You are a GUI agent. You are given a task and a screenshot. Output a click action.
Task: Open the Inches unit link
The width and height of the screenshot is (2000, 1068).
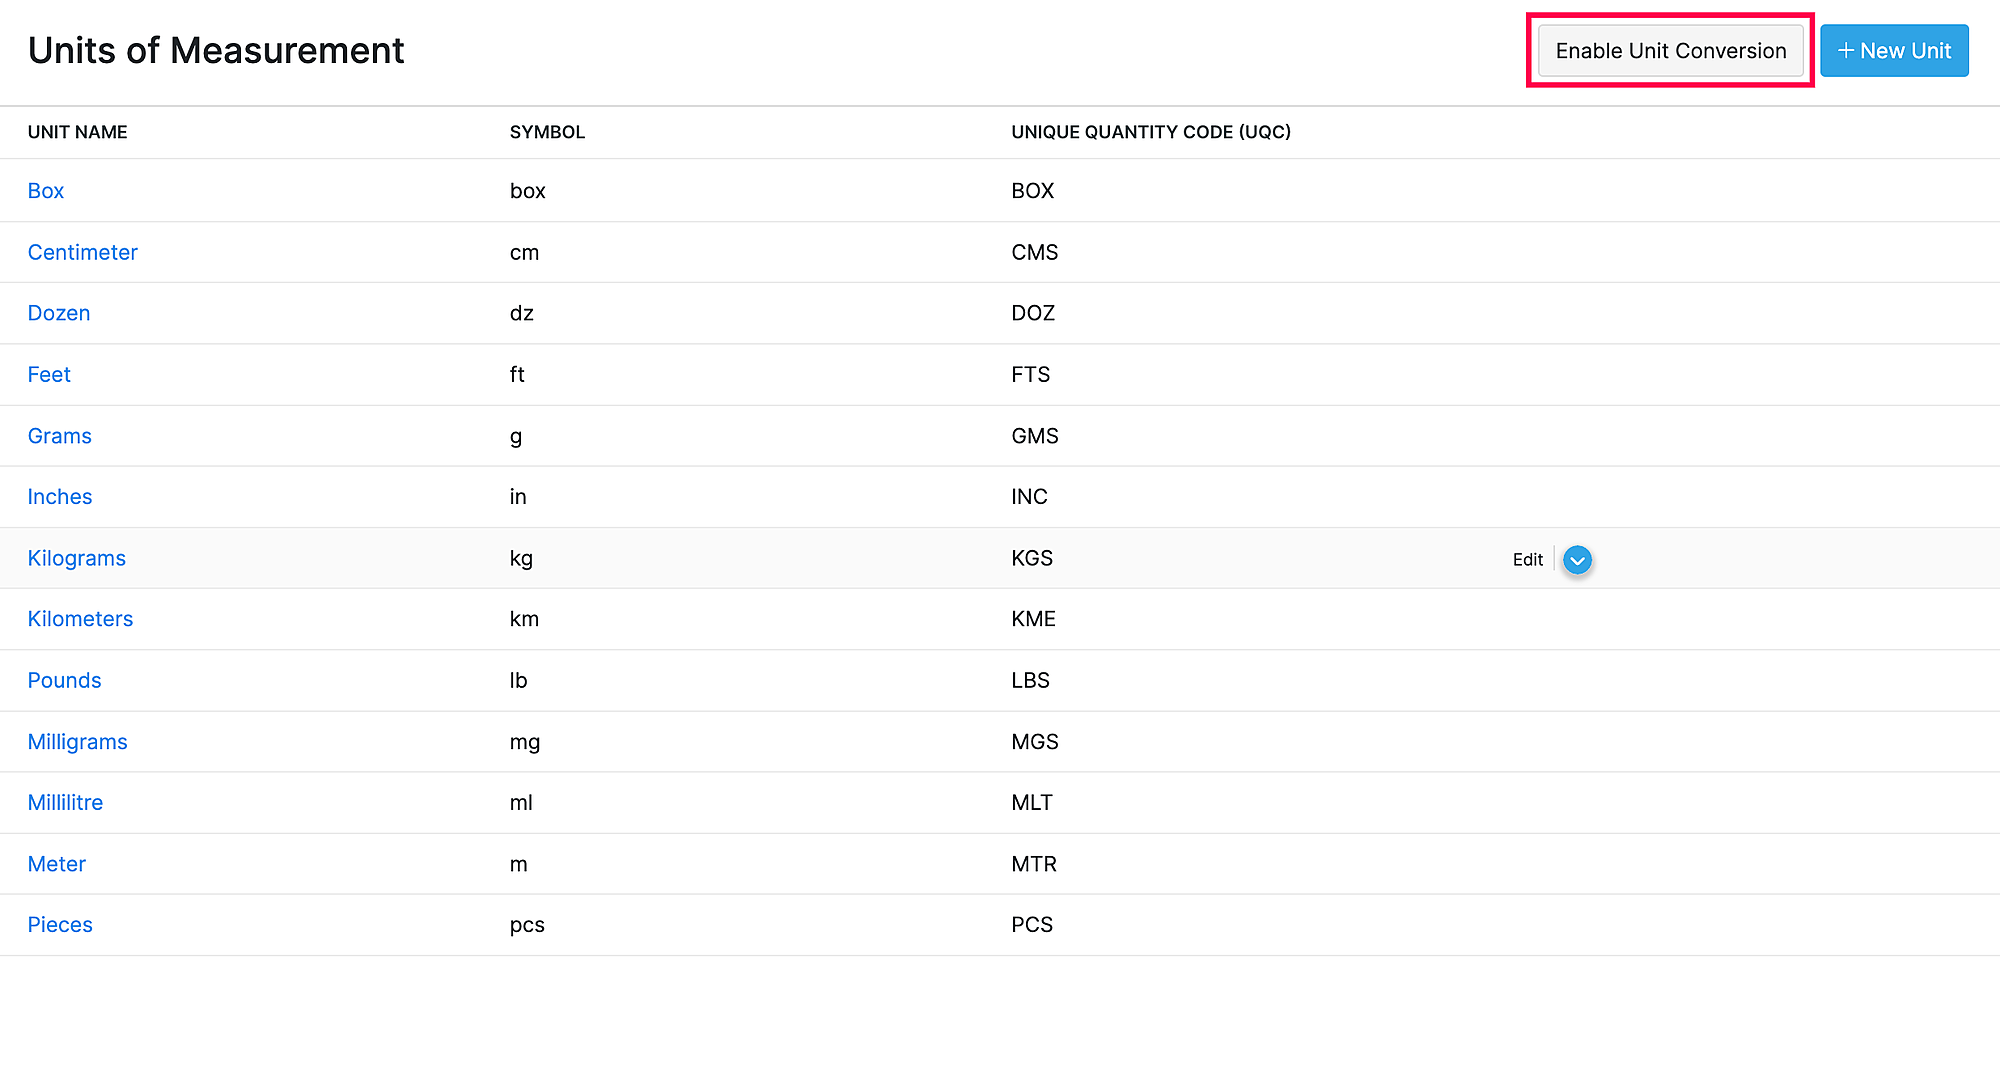click(x=60, y=497)
